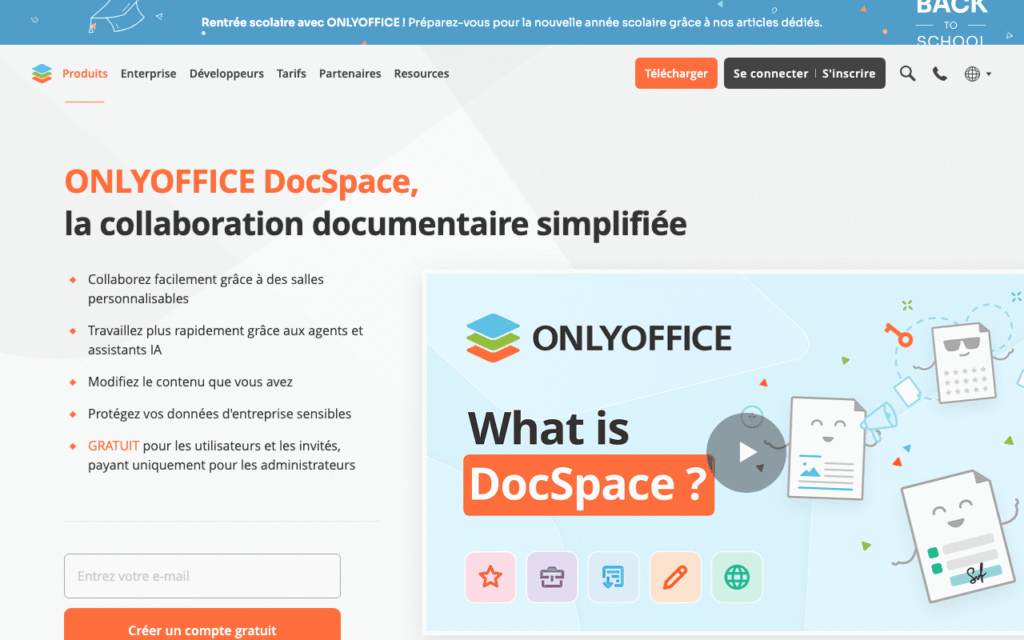Click the ONLYOFFICE logo in the navigation bar
Screen dimensions: 1024x640
coord(42,73)
